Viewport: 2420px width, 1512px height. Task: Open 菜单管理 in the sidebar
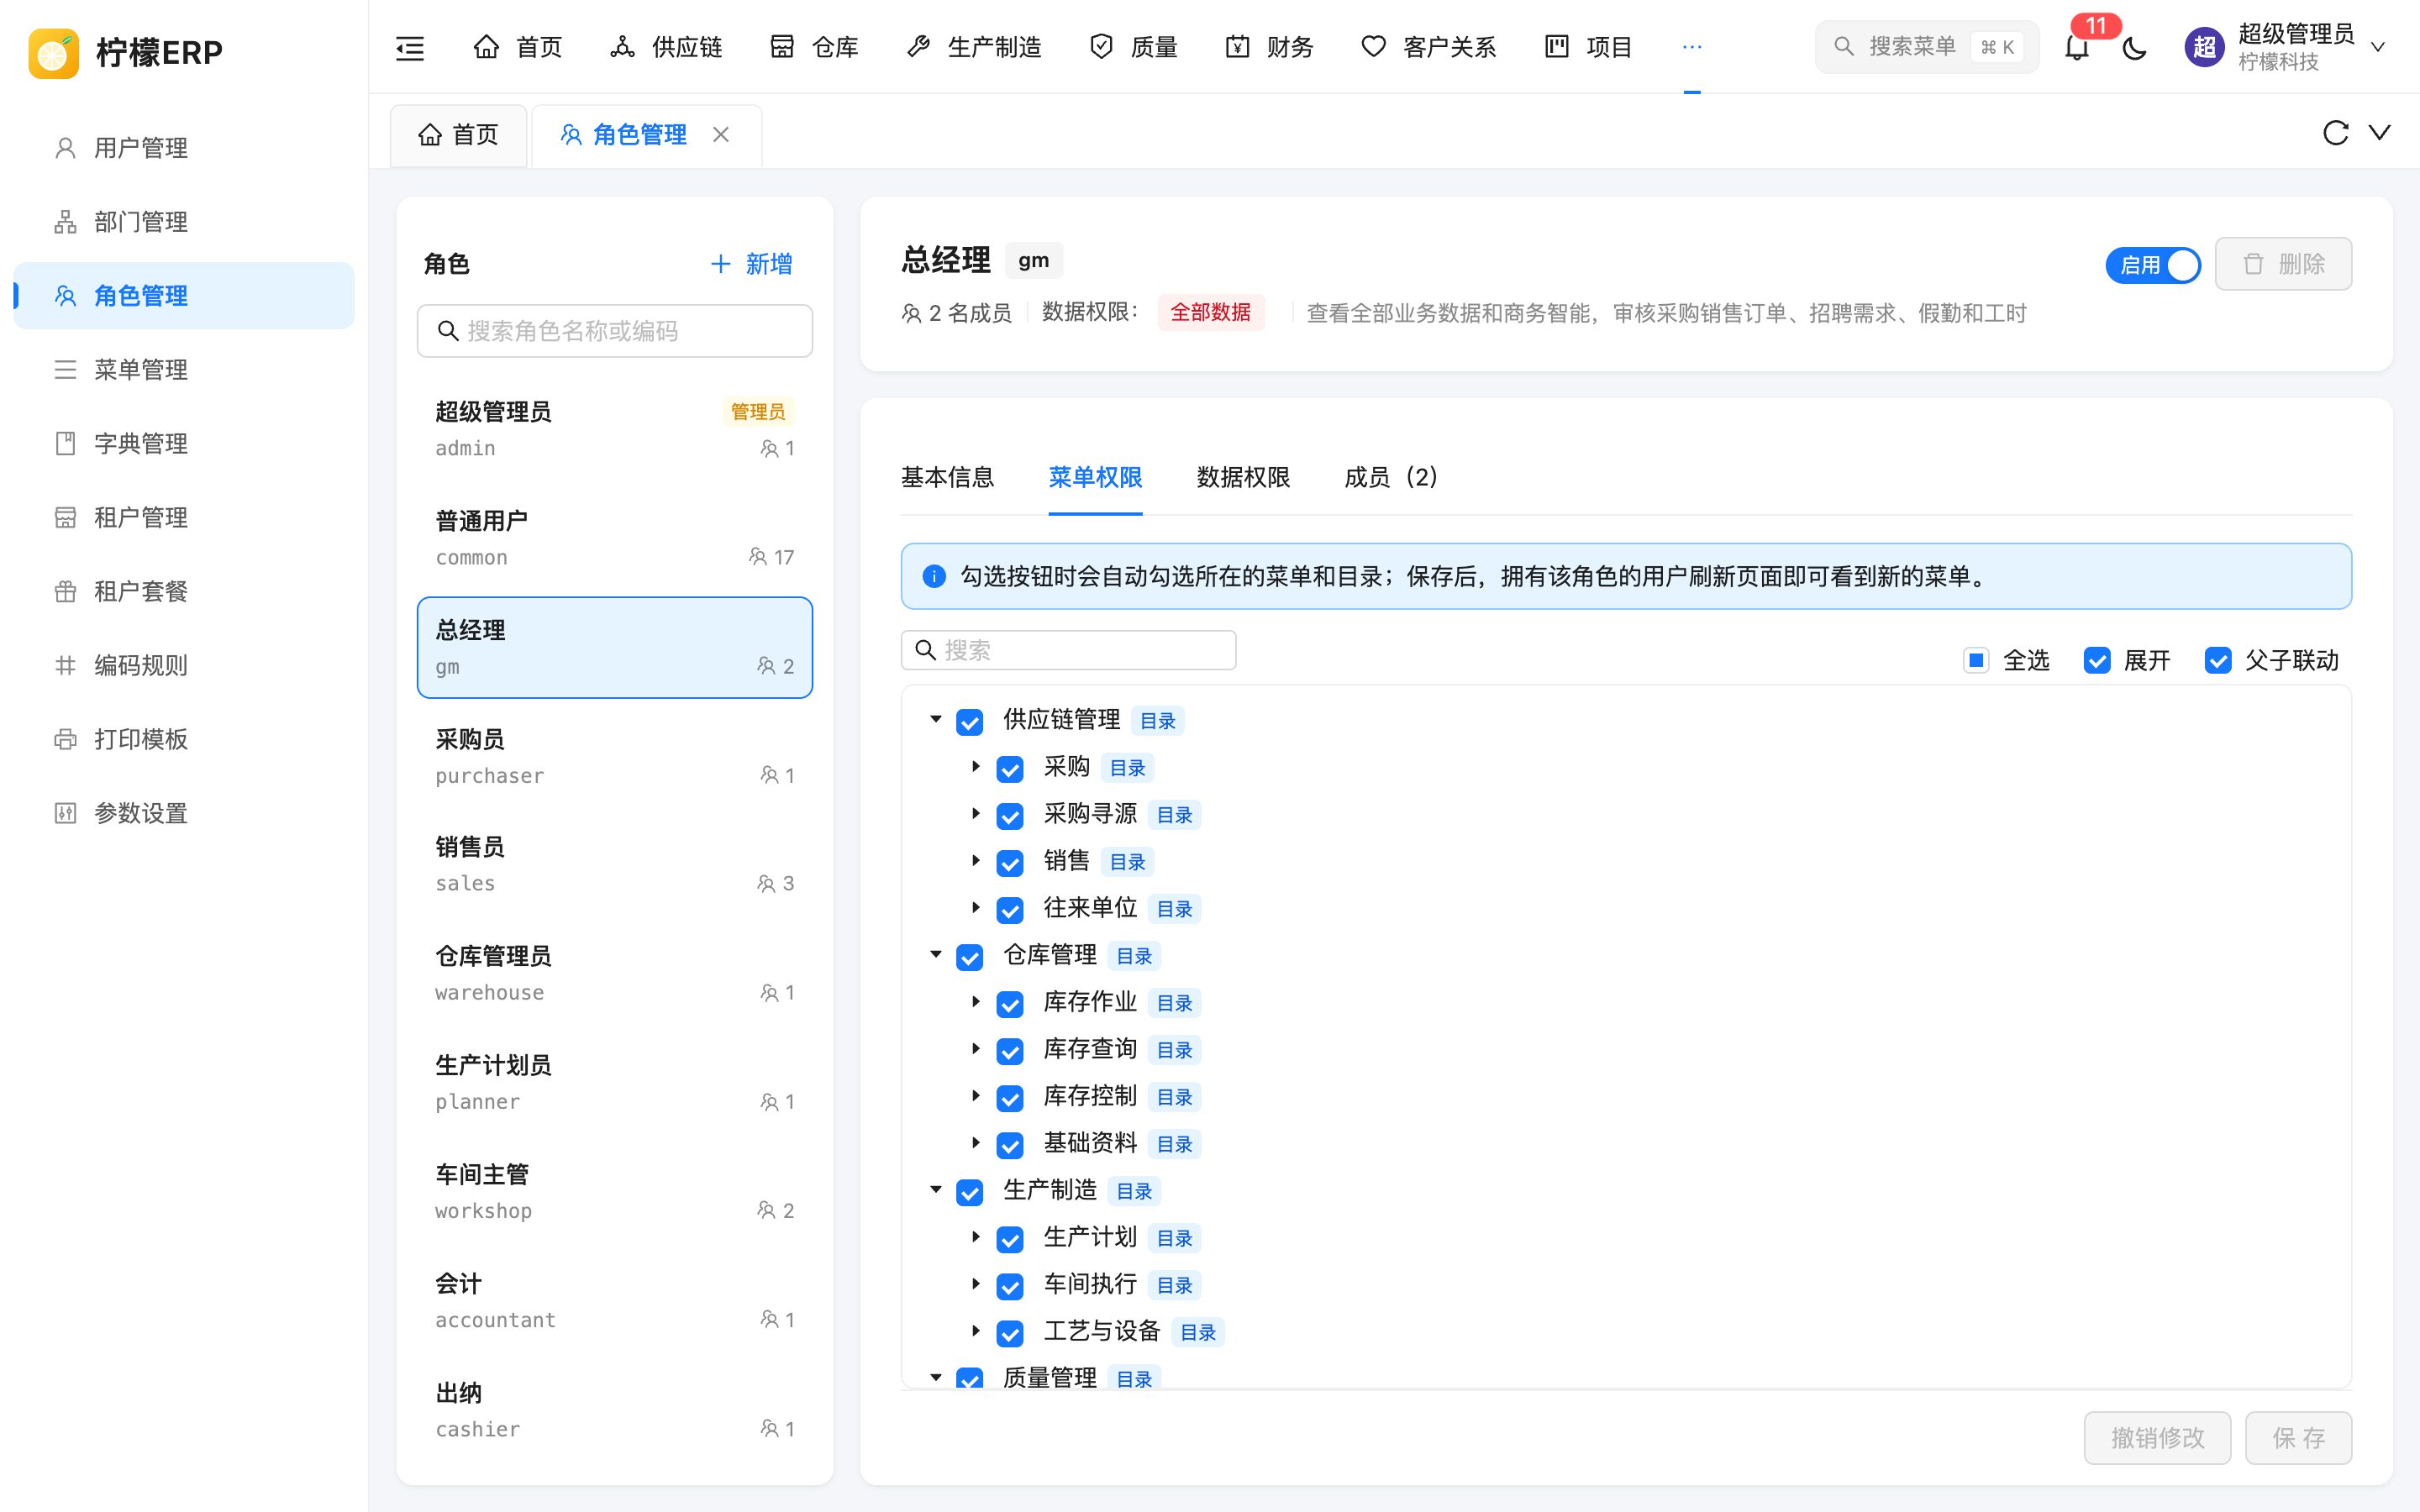click(184, 370)
